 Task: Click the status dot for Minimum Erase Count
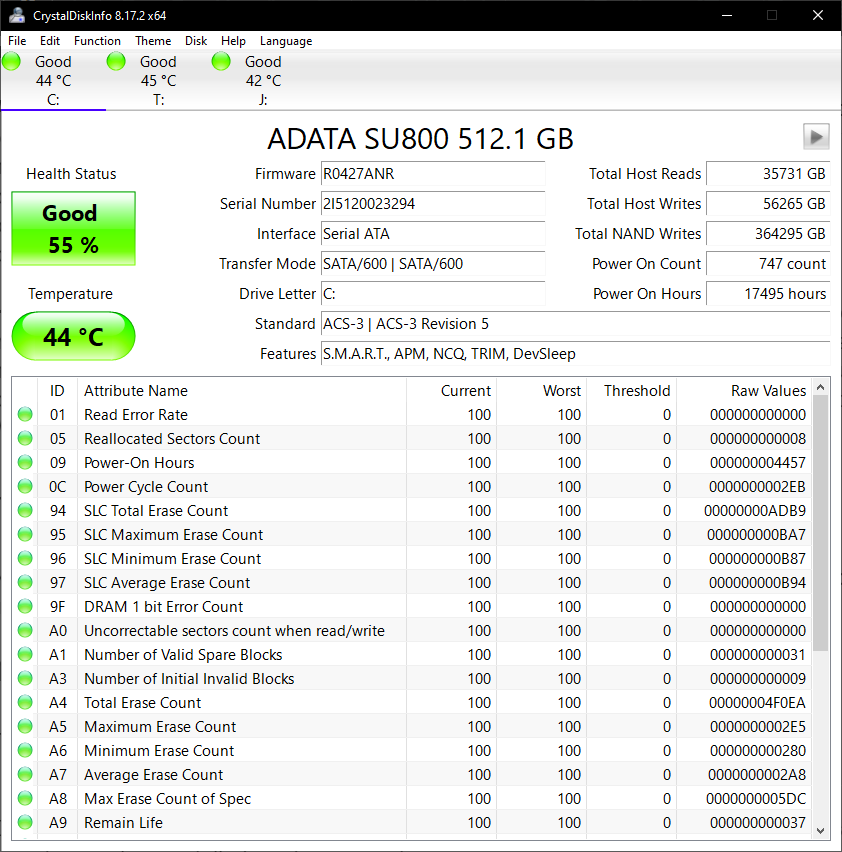point(25,750)
